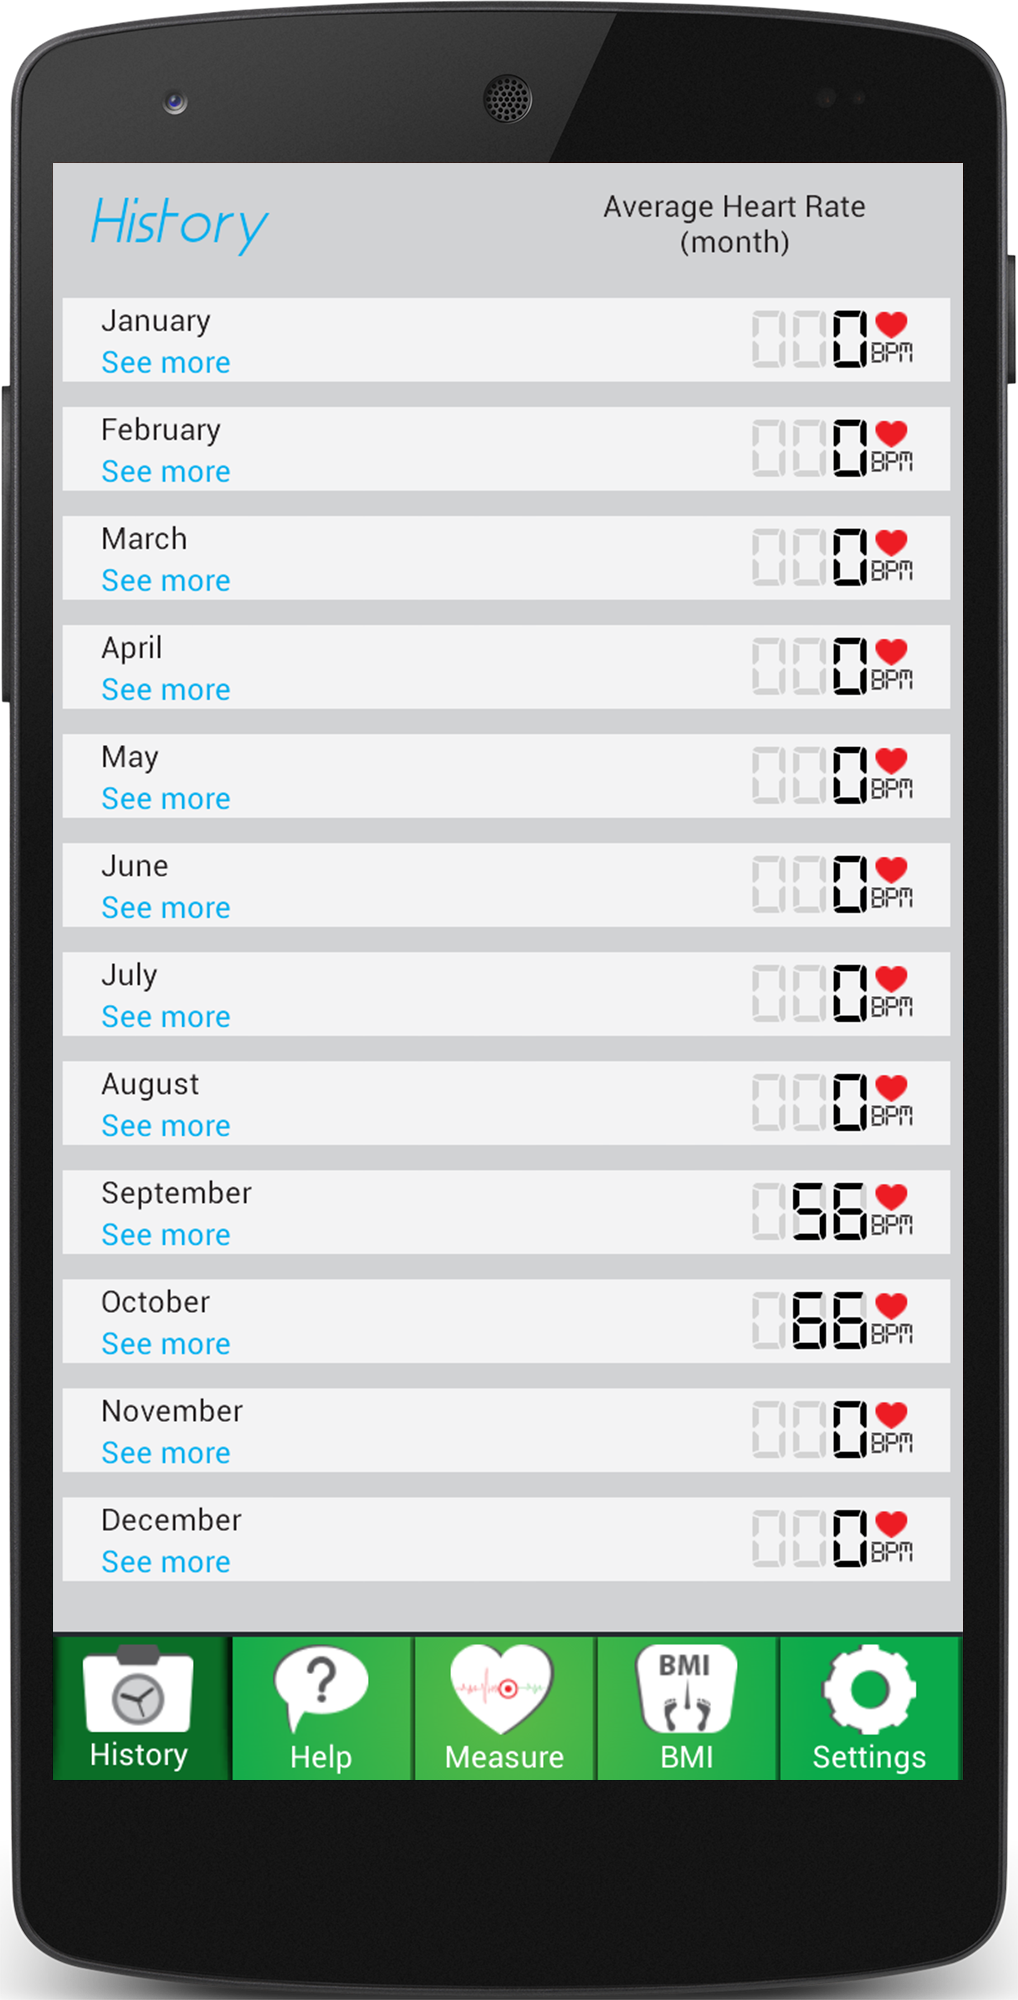Open the History clock icon tab
The image size is (1018, 2000).
click(138, 1689)
